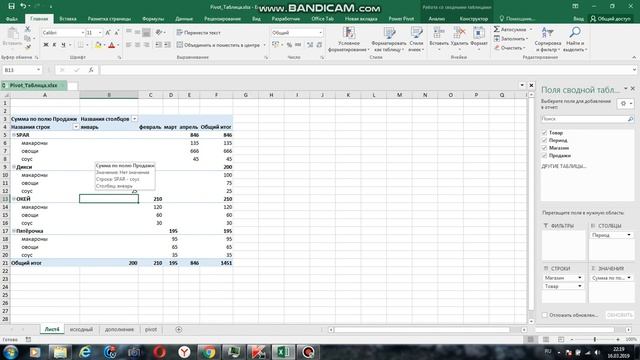Image resolution: width=640 pixels, height=360 pixels.
Task: Click the insert function fx icon
Action: (91, 70)
